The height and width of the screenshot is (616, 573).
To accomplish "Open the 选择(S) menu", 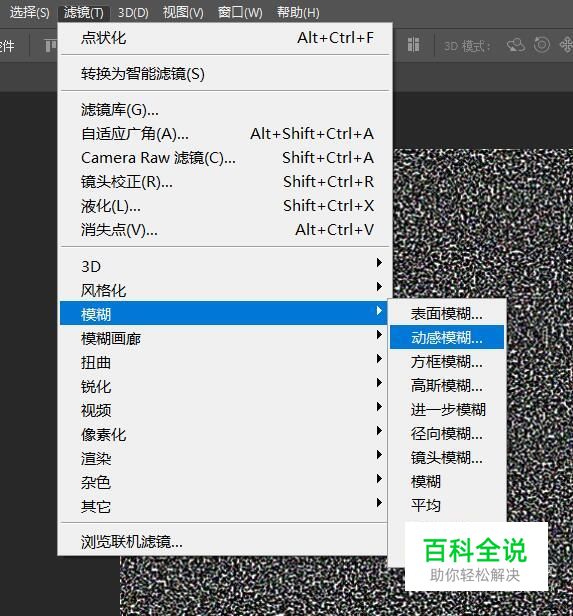I will coord(29,13).
